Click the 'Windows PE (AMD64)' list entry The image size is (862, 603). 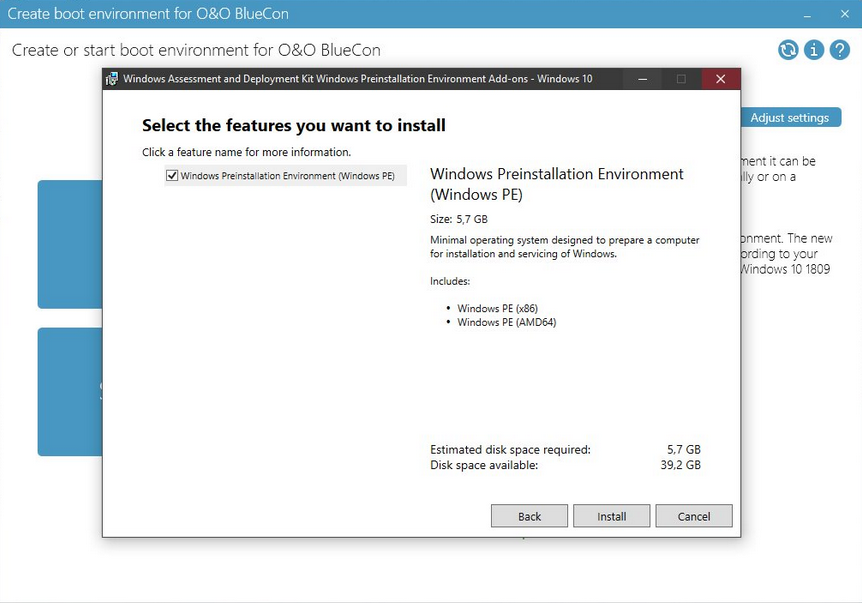[x=507, y=322]
